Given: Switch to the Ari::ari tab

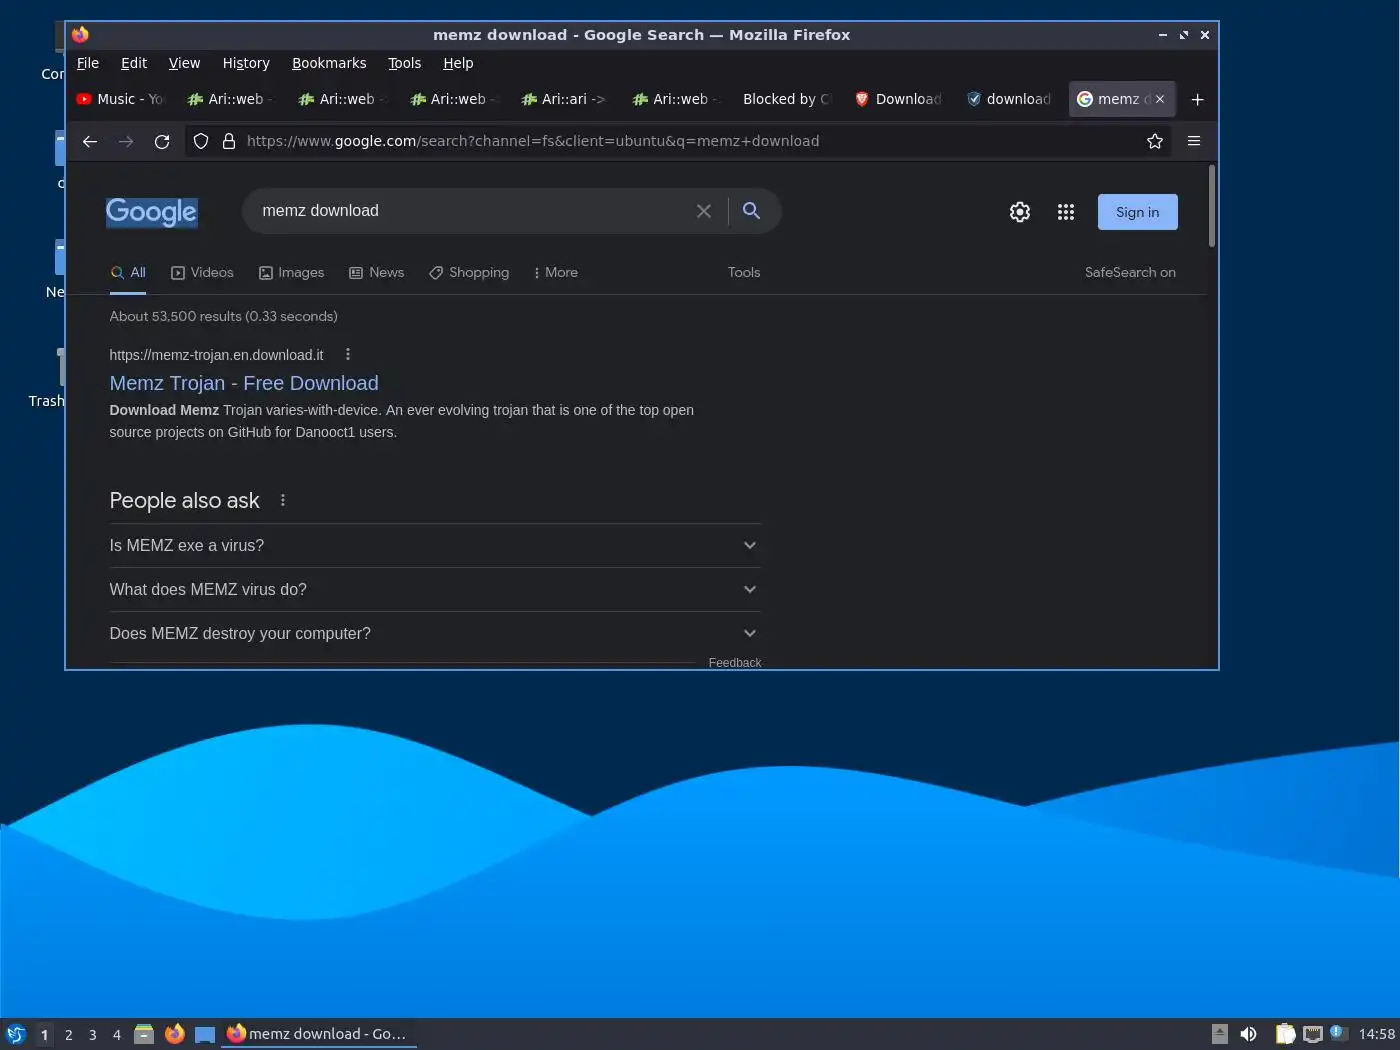Looking at the screenshot, I should coord(565,99).
